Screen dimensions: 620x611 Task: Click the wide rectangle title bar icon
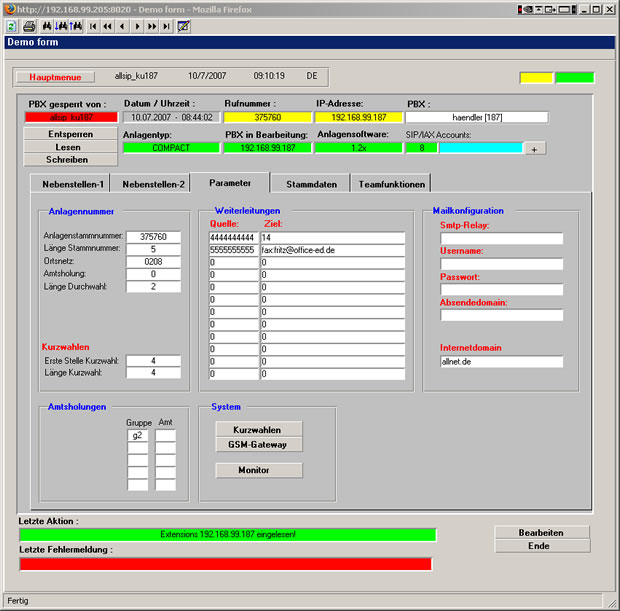pos(564,9)
